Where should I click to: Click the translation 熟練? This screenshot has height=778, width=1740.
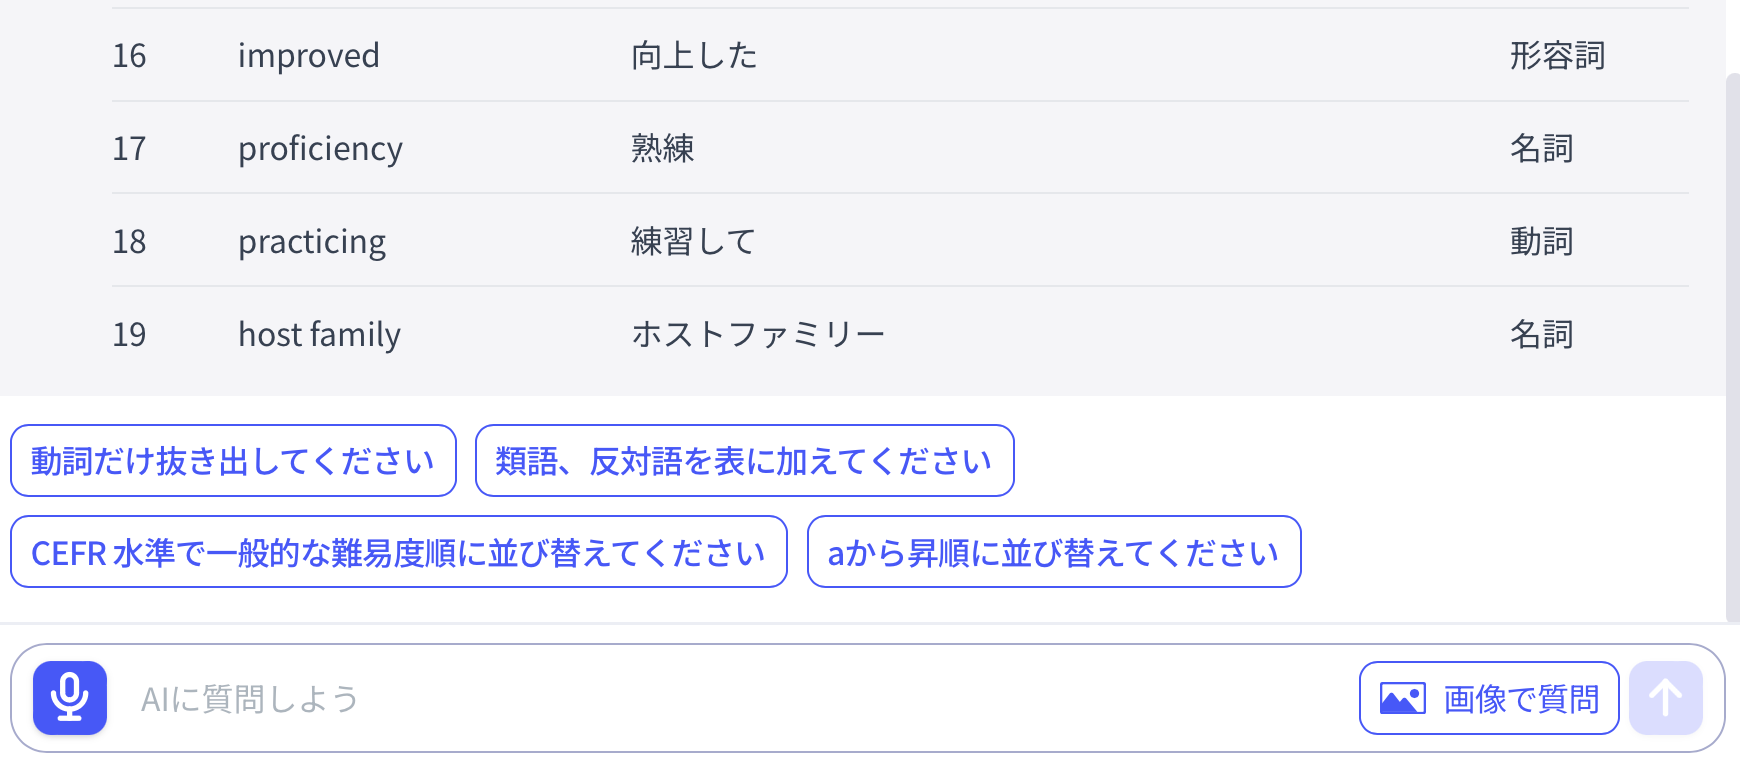[662, 149]
